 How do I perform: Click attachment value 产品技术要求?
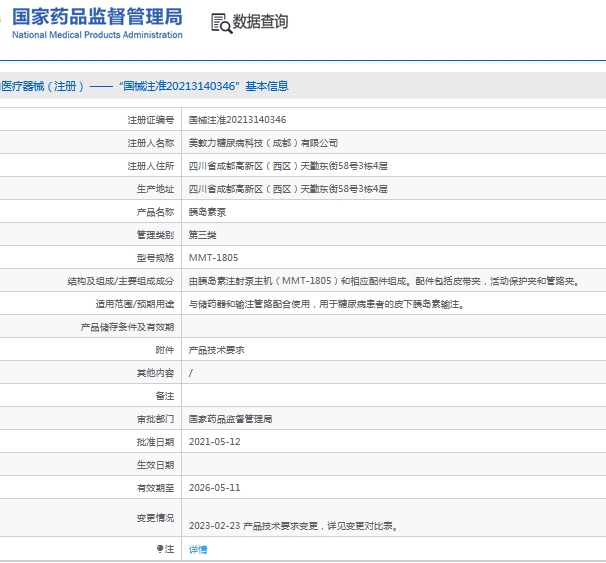coord(216,350)
